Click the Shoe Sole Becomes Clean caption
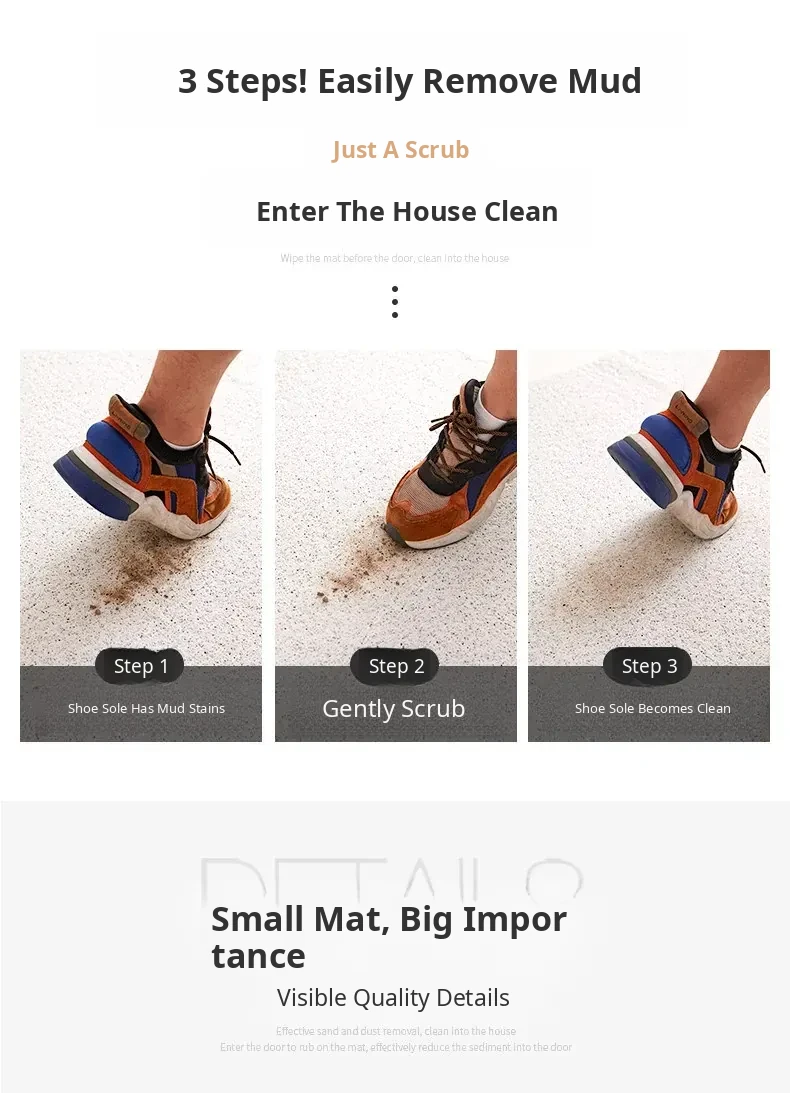790x1093 pixels. 653,708
